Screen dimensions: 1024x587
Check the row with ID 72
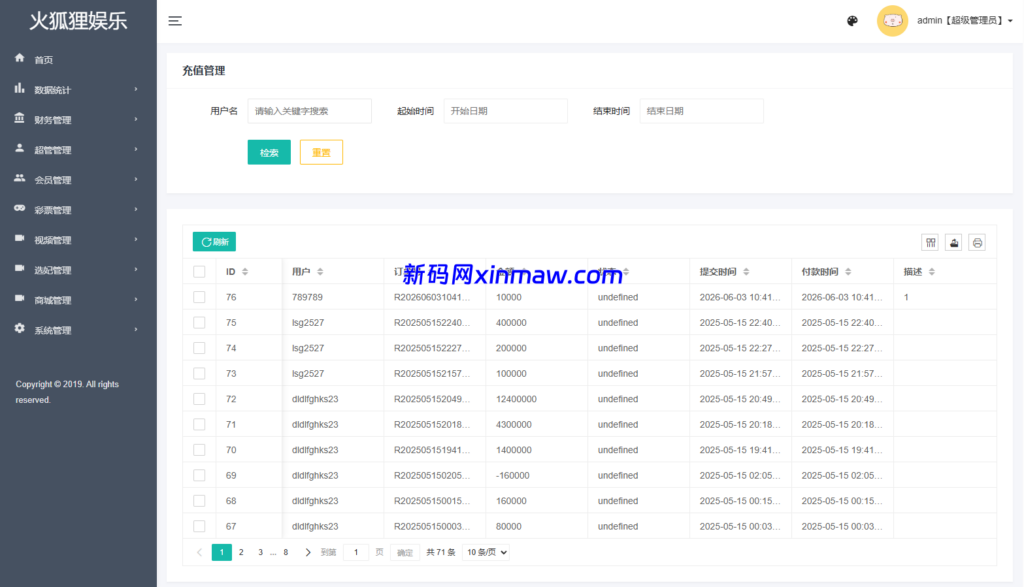[199, 399]
